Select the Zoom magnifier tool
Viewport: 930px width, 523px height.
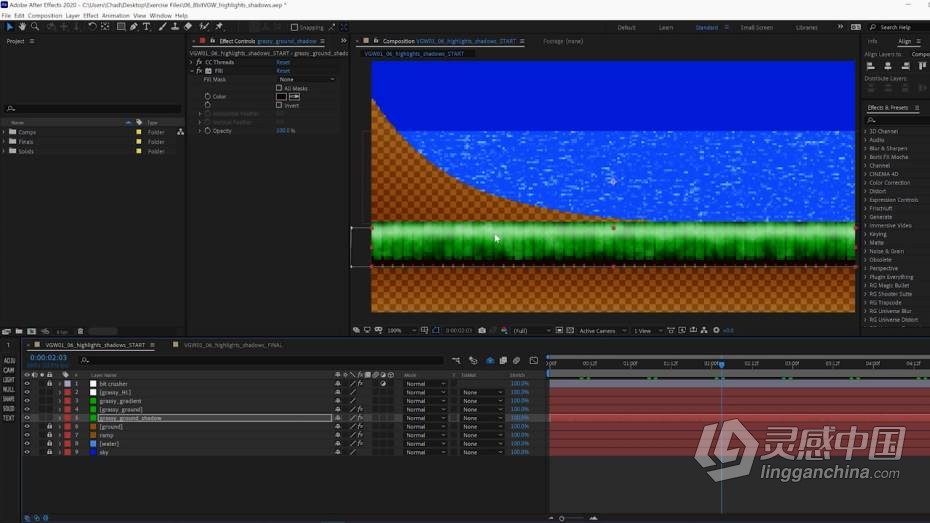coord(35,27)
